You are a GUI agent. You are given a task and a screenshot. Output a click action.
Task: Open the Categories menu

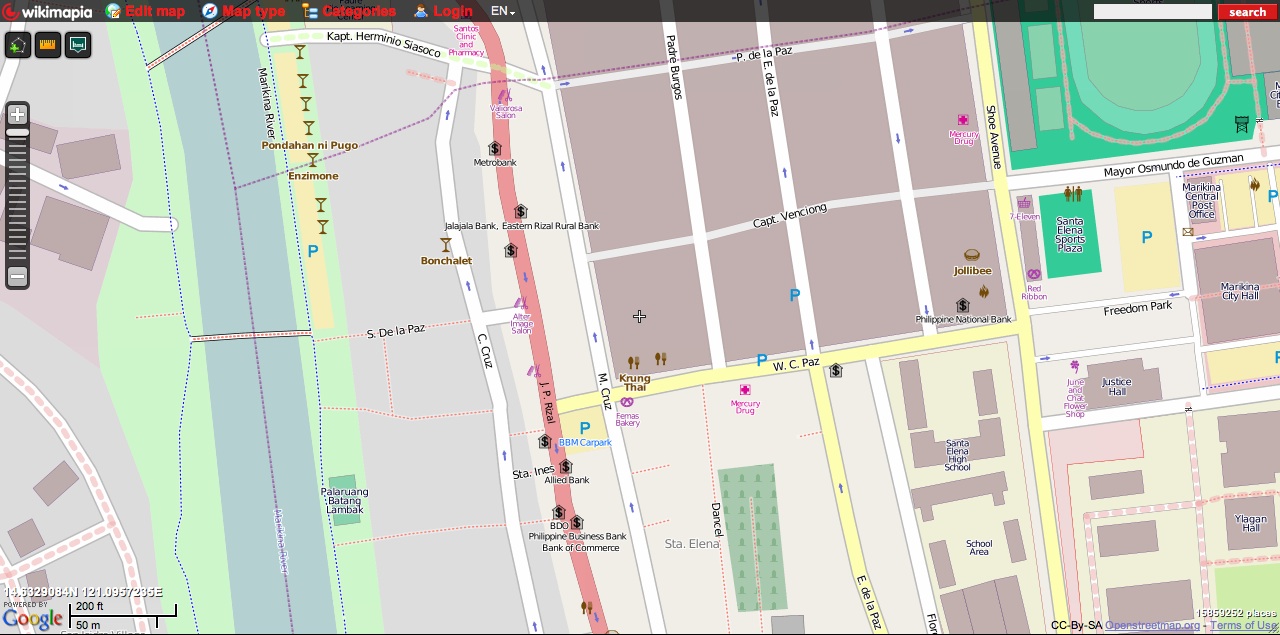click(349, 11)
